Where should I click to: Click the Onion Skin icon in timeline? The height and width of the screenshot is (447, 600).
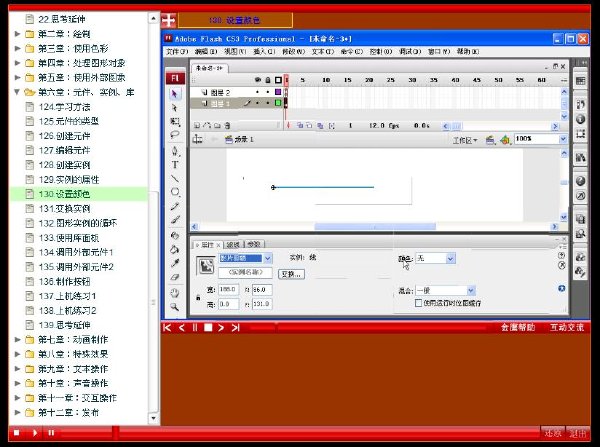click(x=300, y=126)
